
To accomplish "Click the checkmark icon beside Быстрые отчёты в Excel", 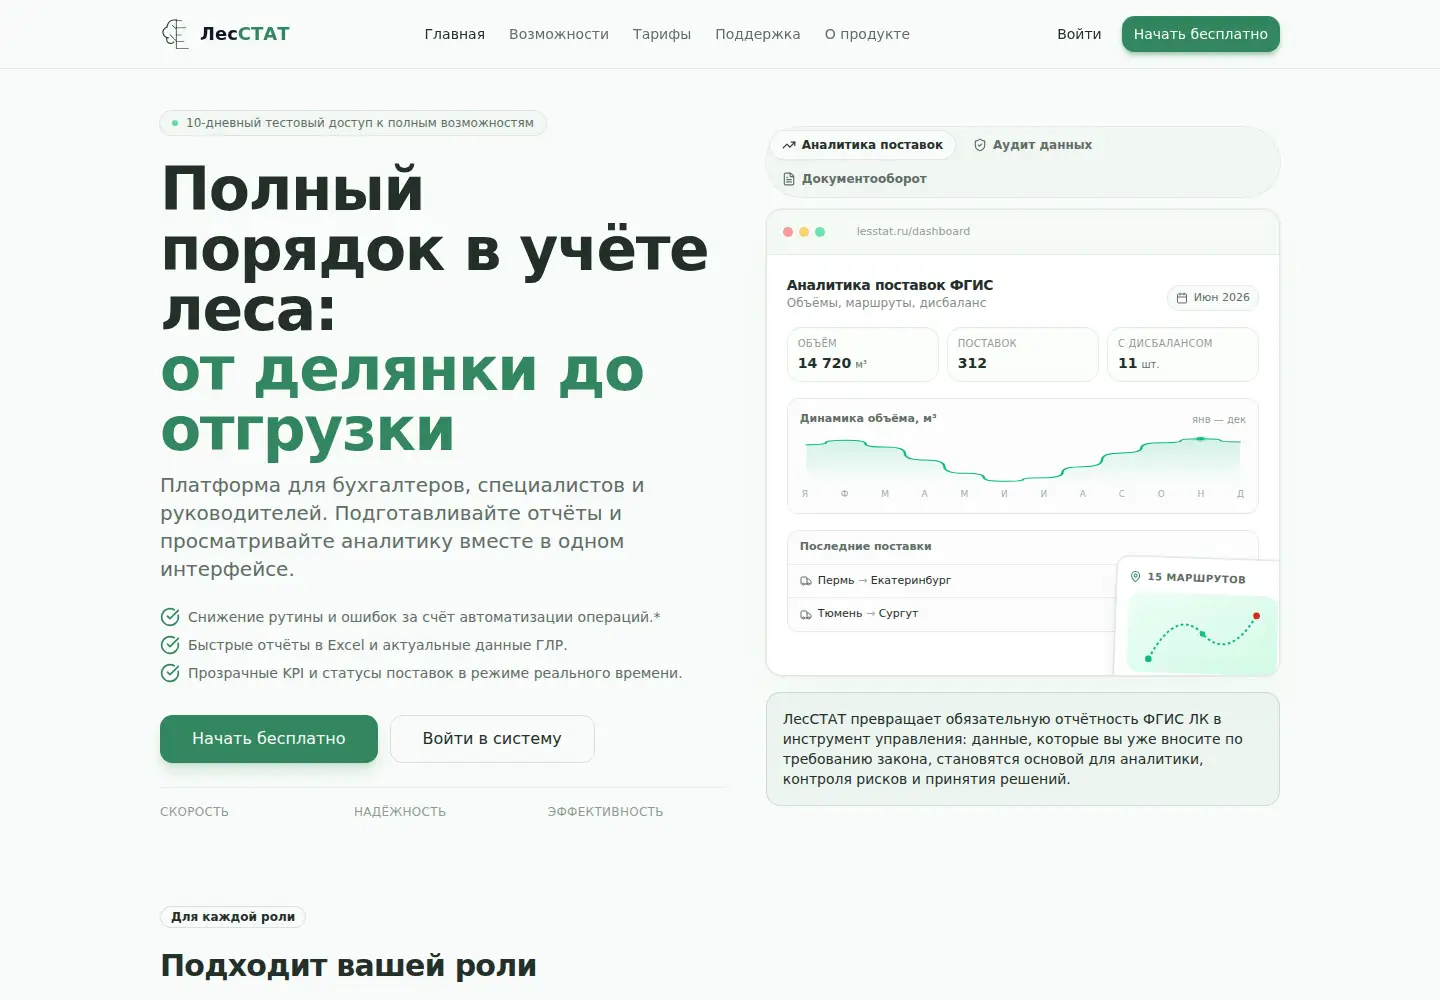I will [x=170, y=645].
